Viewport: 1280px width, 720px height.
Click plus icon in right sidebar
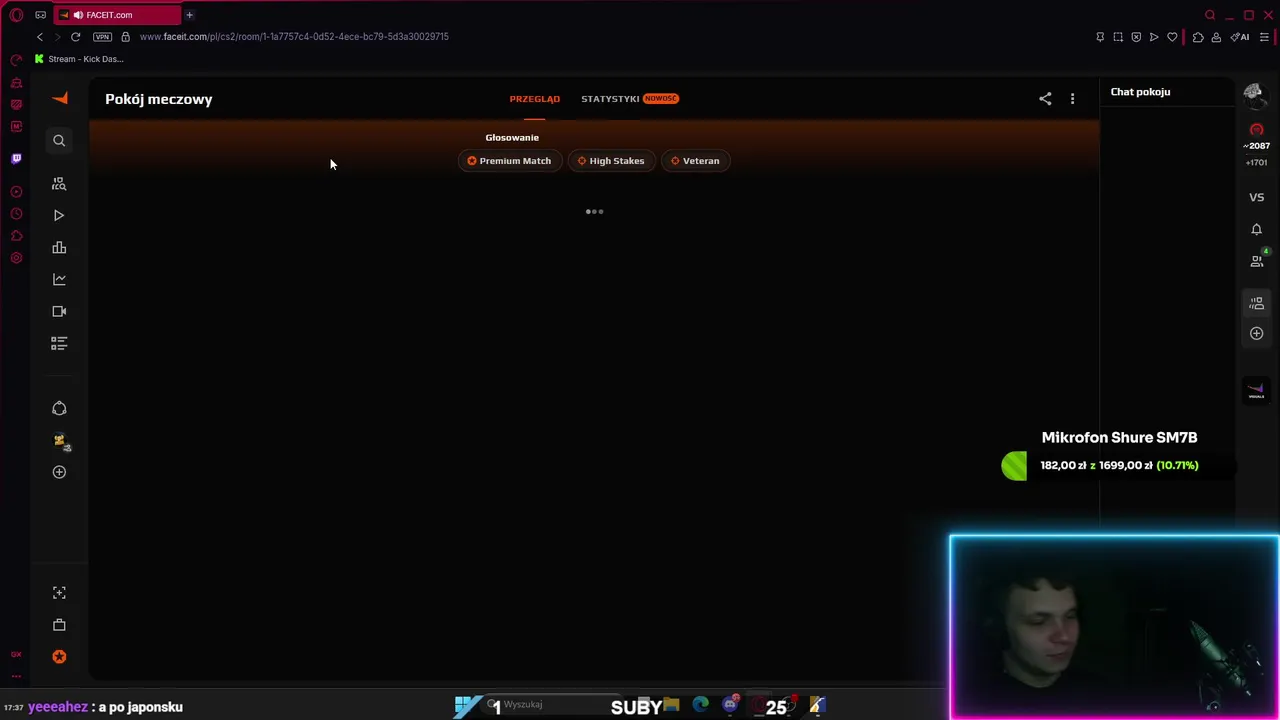tap(1257, 334)
